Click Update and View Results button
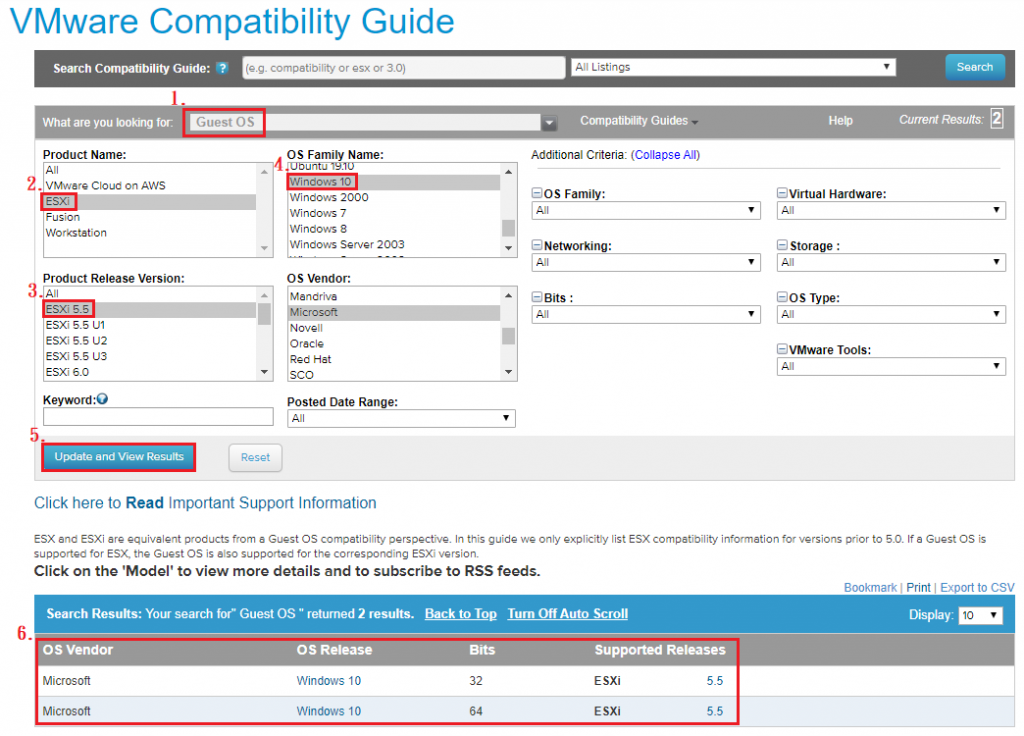Screen dimensions: 1024x736 pos(119,456)
